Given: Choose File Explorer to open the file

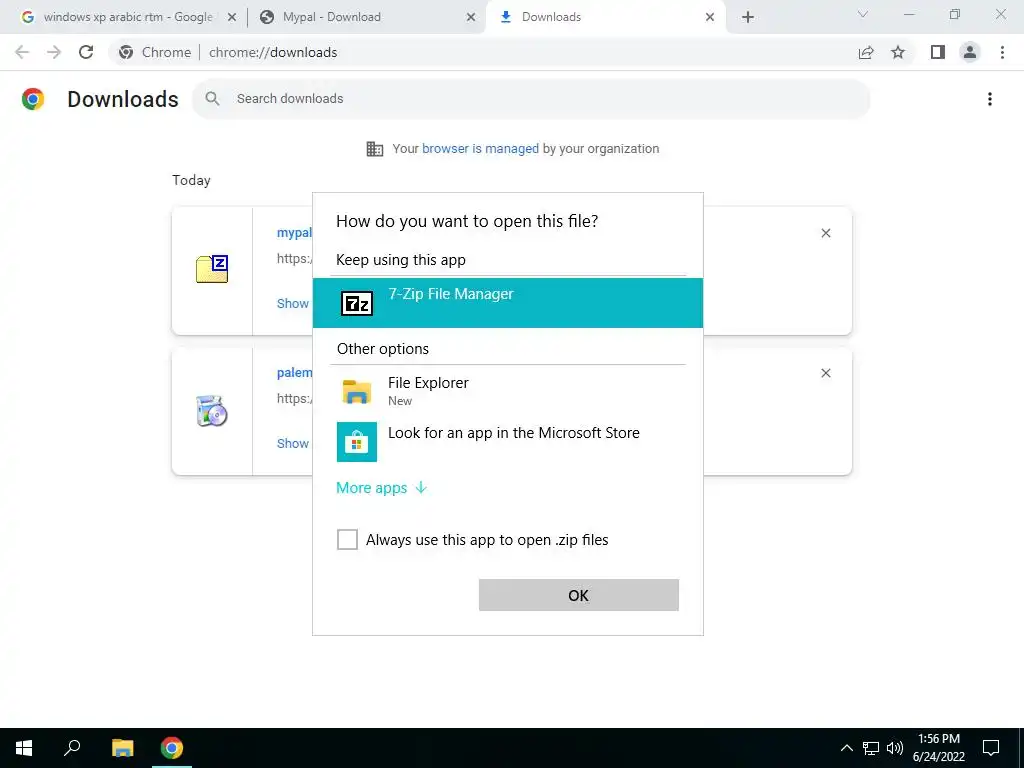Looking at the screenshot, I should tap(507, 391).
